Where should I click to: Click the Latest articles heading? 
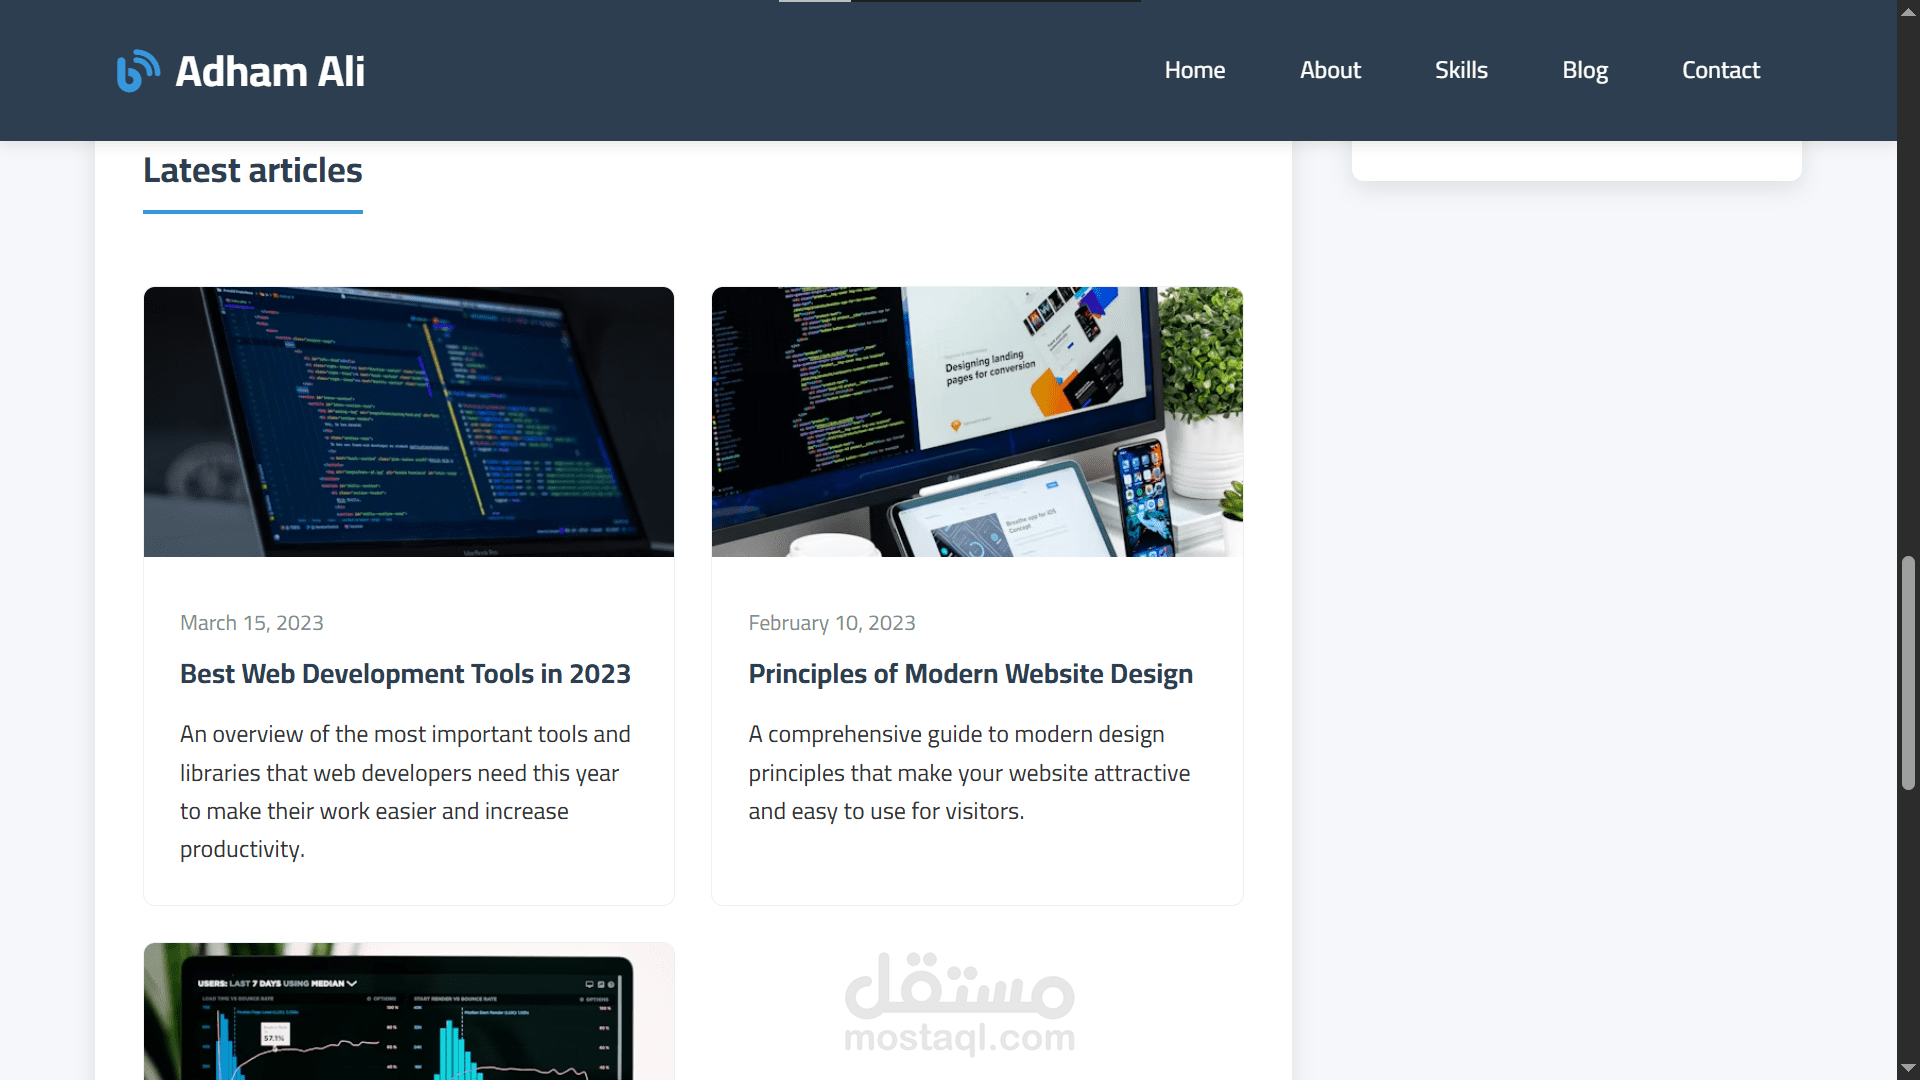[252, 170]
